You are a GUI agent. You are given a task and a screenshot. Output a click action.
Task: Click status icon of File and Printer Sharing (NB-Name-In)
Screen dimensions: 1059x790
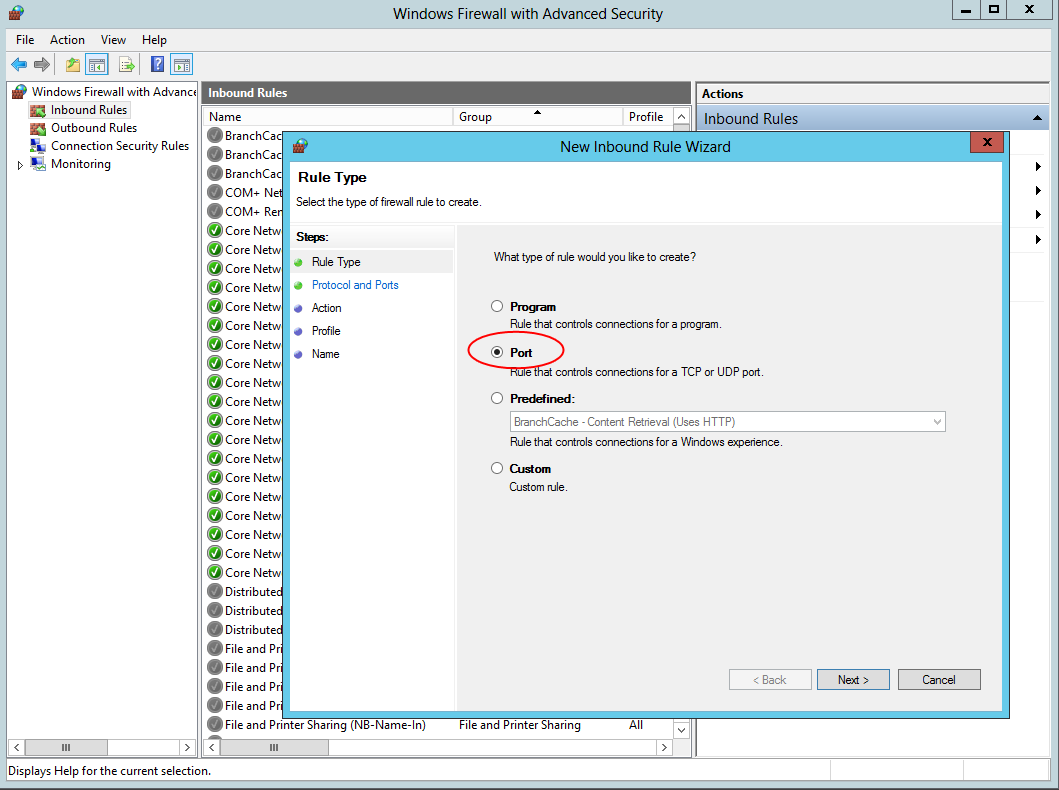[215, 725]
